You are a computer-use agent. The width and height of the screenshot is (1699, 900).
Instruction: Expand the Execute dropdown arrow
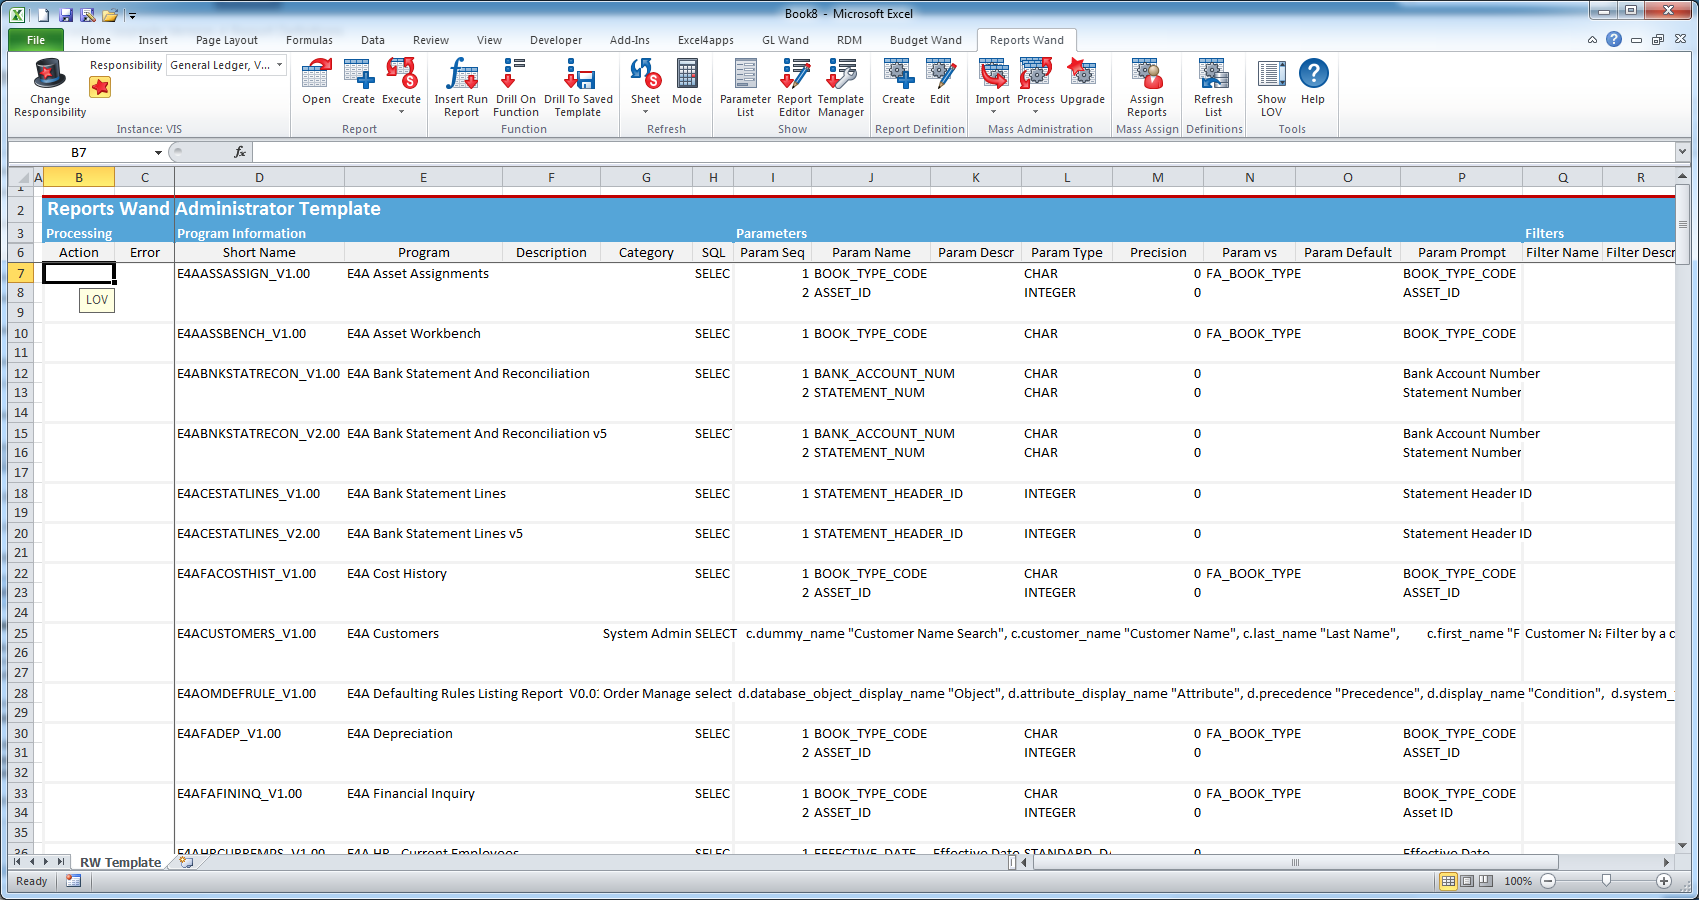click(401, 112)
